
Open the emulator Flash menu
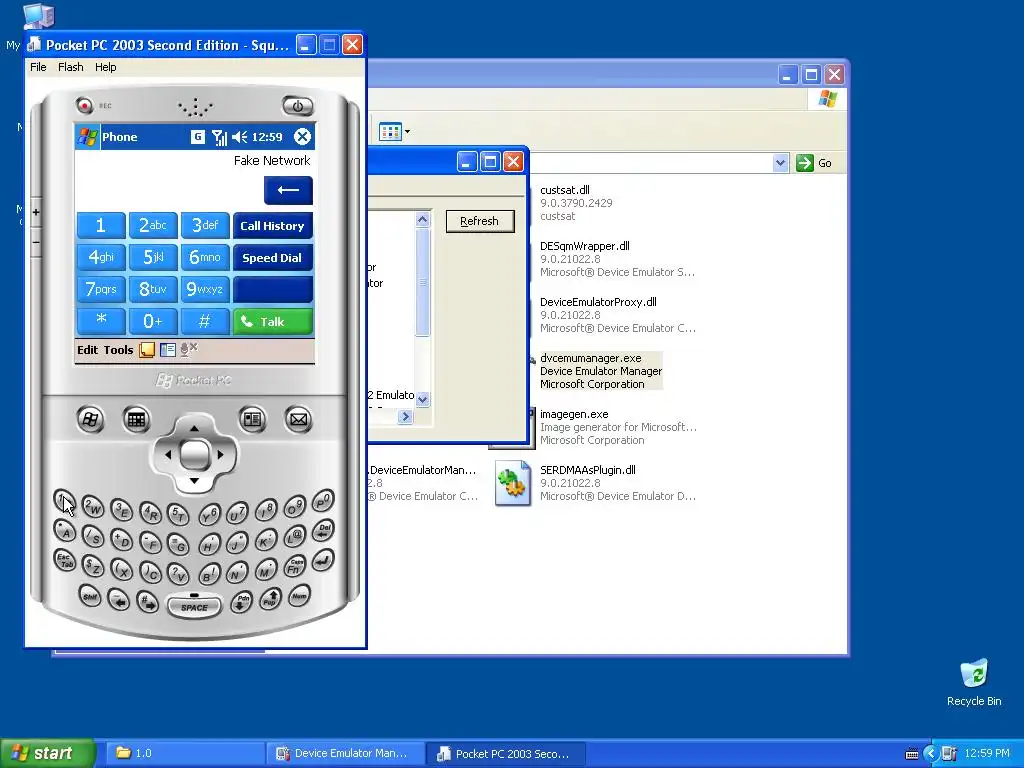71,67
